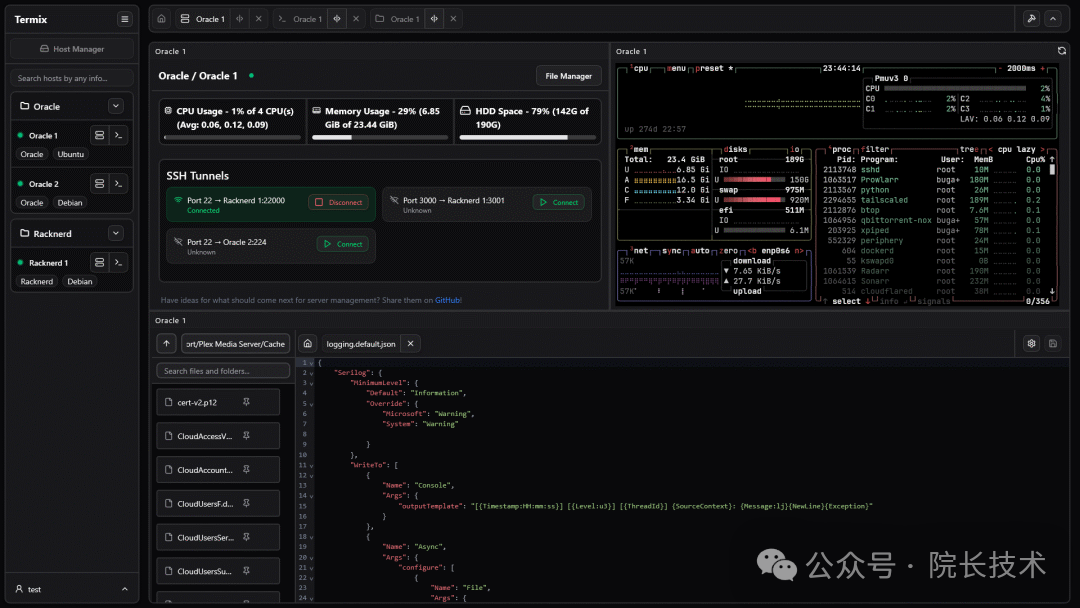Refresh the Oracle 1 terminal pane

(1062, 51)
